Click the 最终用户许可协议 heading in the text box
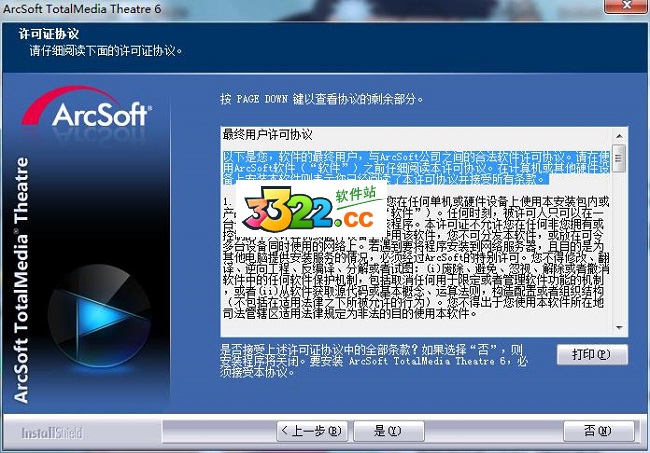Image resolution: width=650 pixels, height=453 pixels. (267, 134)
